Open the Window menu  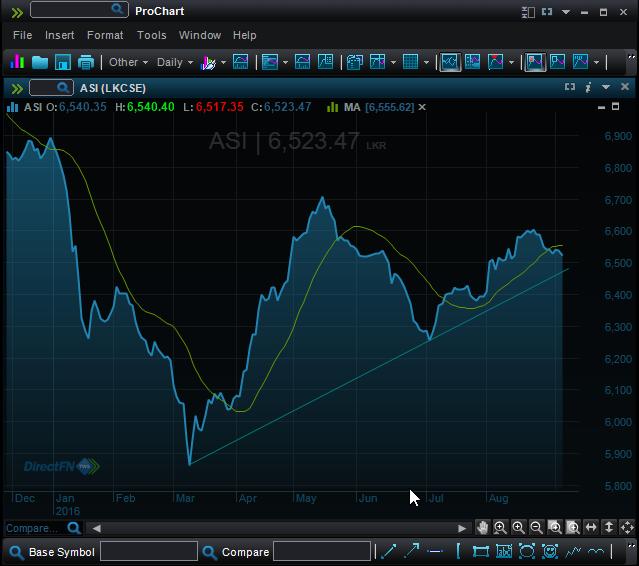coord(200,35)
